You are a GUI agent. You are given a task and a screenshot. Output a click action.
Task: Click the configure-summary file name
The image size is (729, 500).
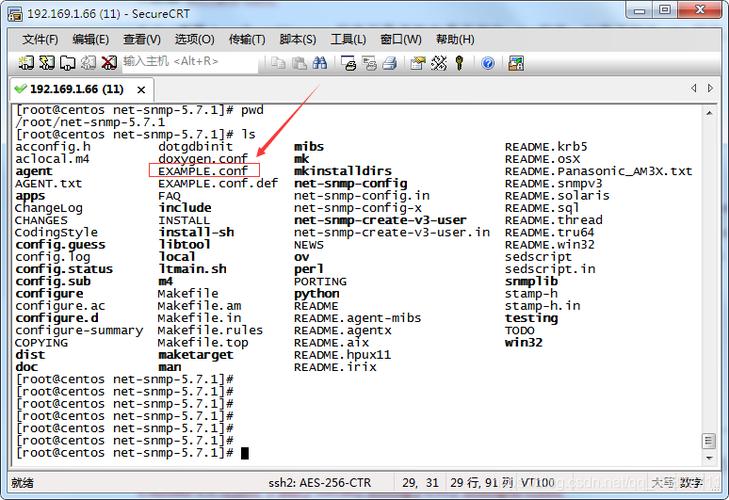click(79, 330)
